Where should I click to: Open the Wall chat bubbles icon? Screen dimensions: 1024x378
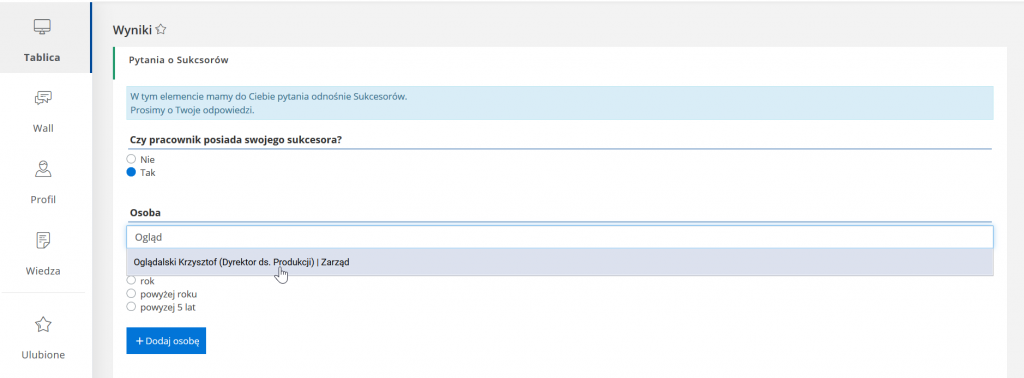42,98
